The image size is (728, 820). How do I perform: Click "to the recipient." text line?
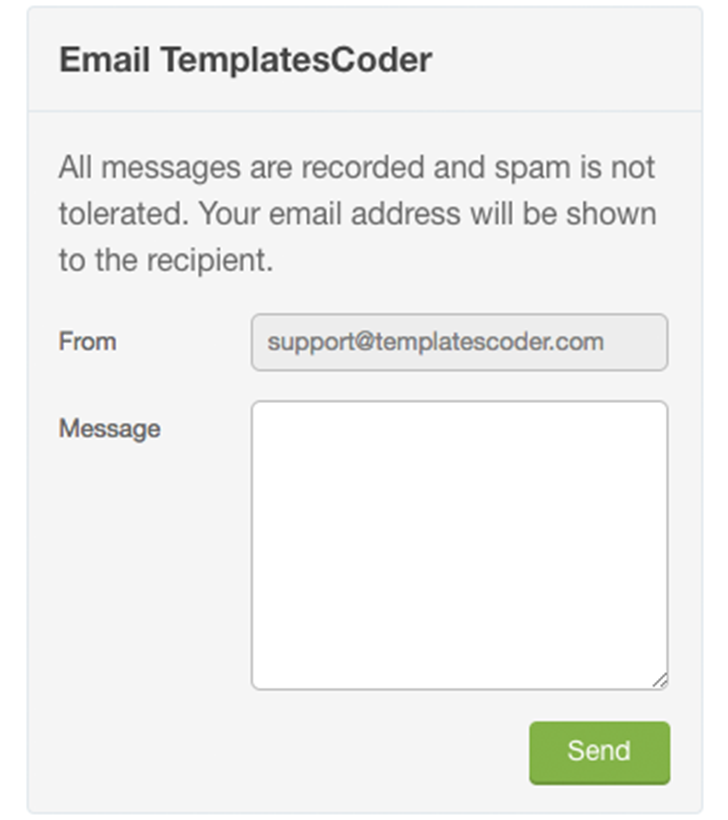(165, 261)
